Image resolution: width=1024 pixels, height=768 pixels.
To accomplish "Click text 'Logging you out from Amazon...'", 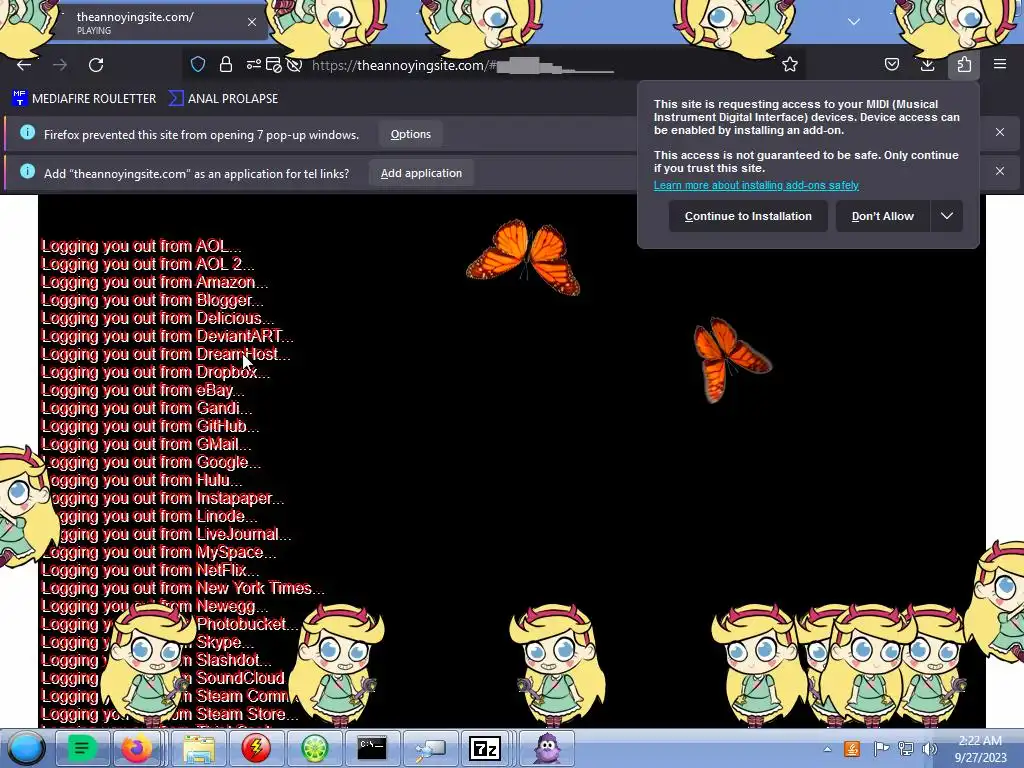I will (x=155, y=282).
